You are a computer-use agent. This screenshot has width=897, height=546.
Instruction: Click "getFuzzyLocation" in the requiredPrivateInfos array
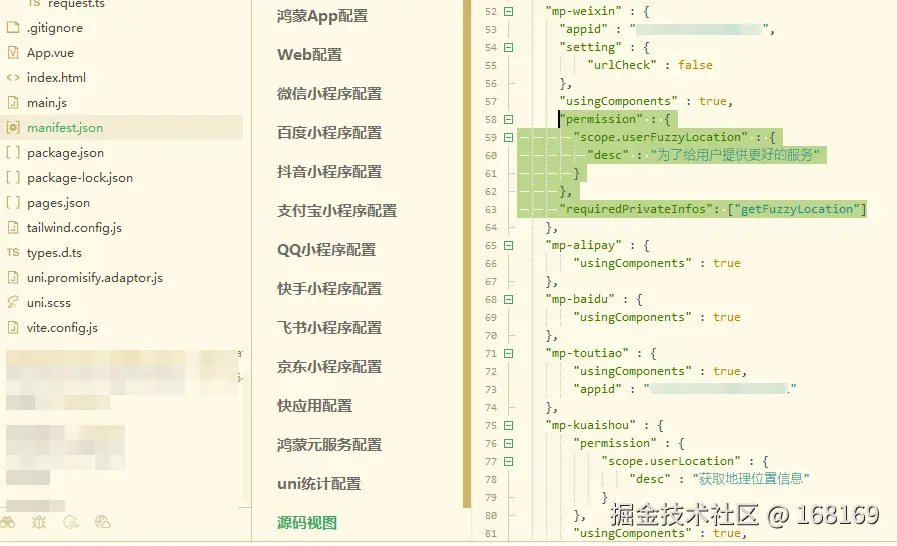(x=796, y=209)
